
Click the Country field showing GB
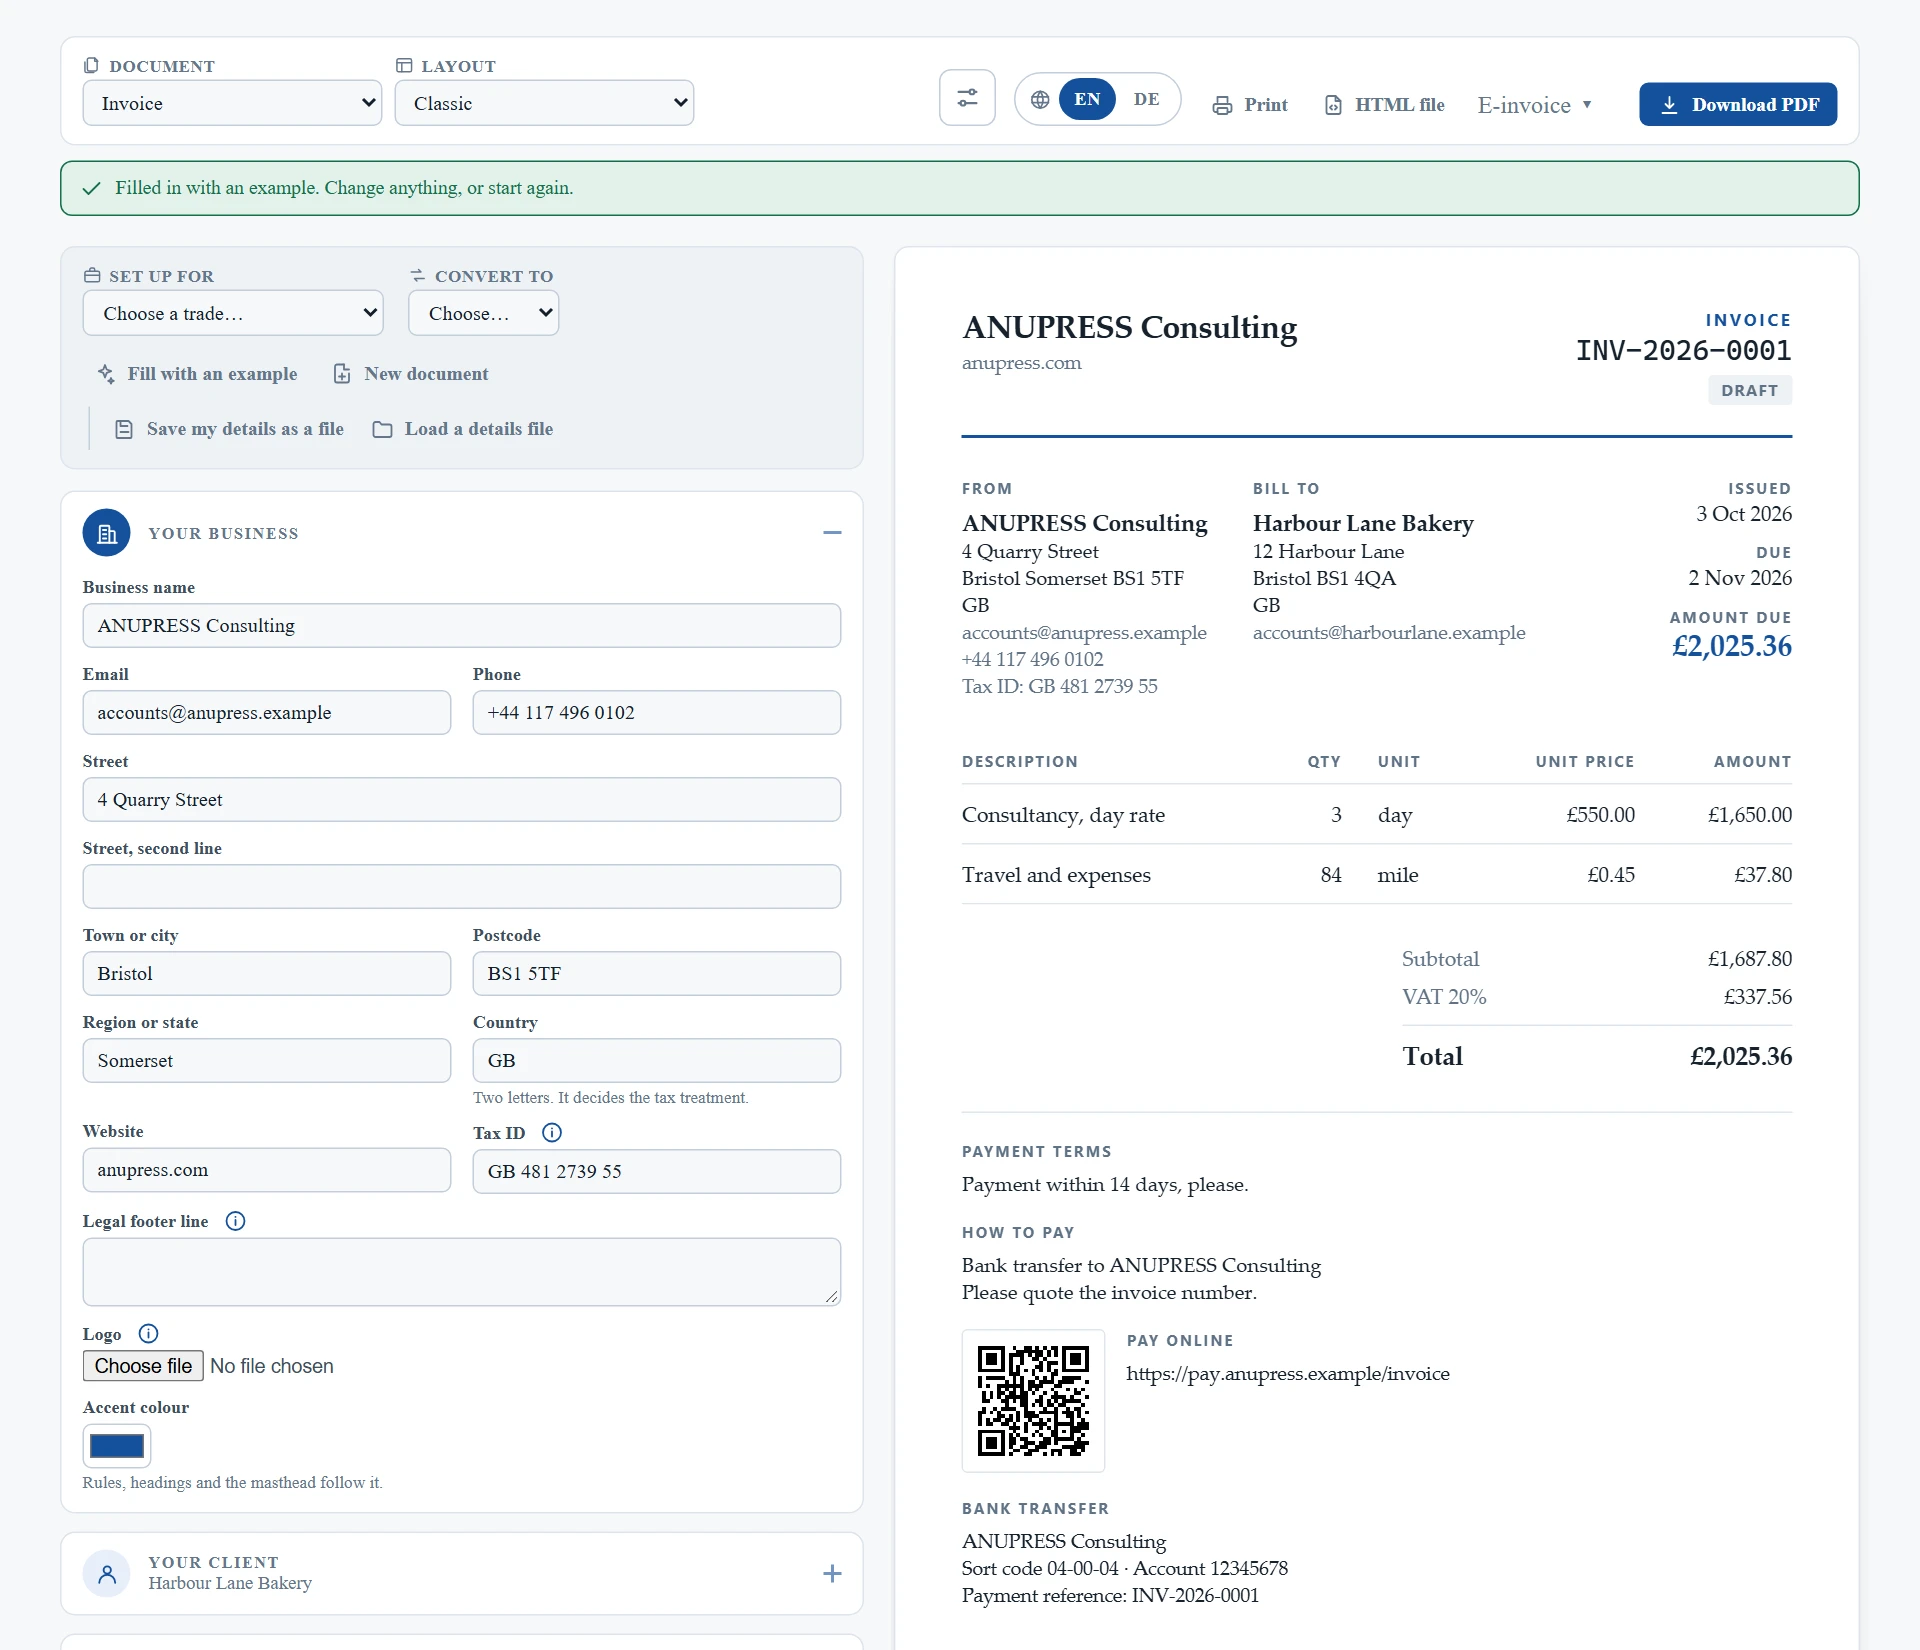(x=657, y=1061)
